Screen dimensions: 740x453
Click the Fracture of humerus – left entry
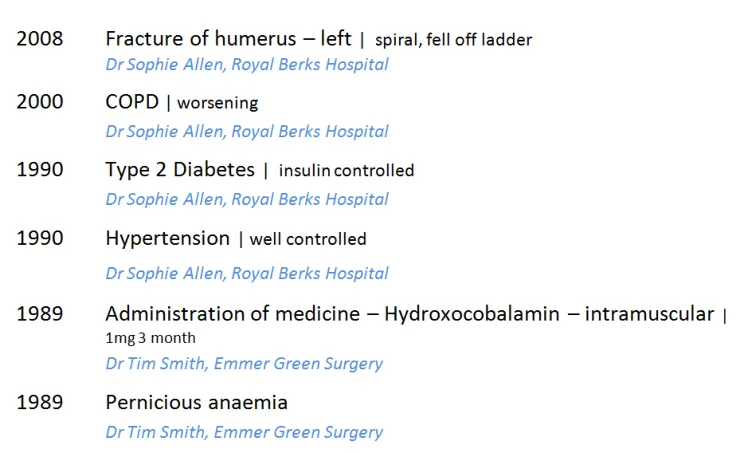pos(228,39)
